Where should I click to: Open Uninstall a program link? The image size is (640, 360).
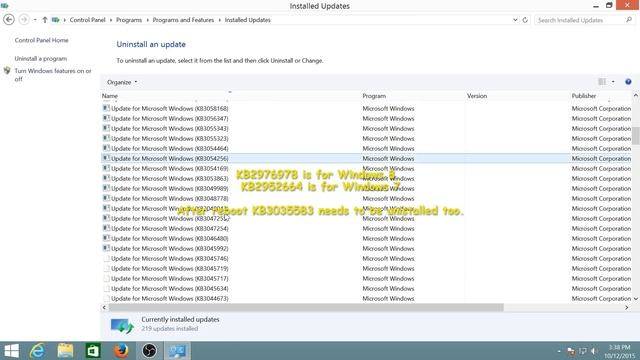click(41, 58)
